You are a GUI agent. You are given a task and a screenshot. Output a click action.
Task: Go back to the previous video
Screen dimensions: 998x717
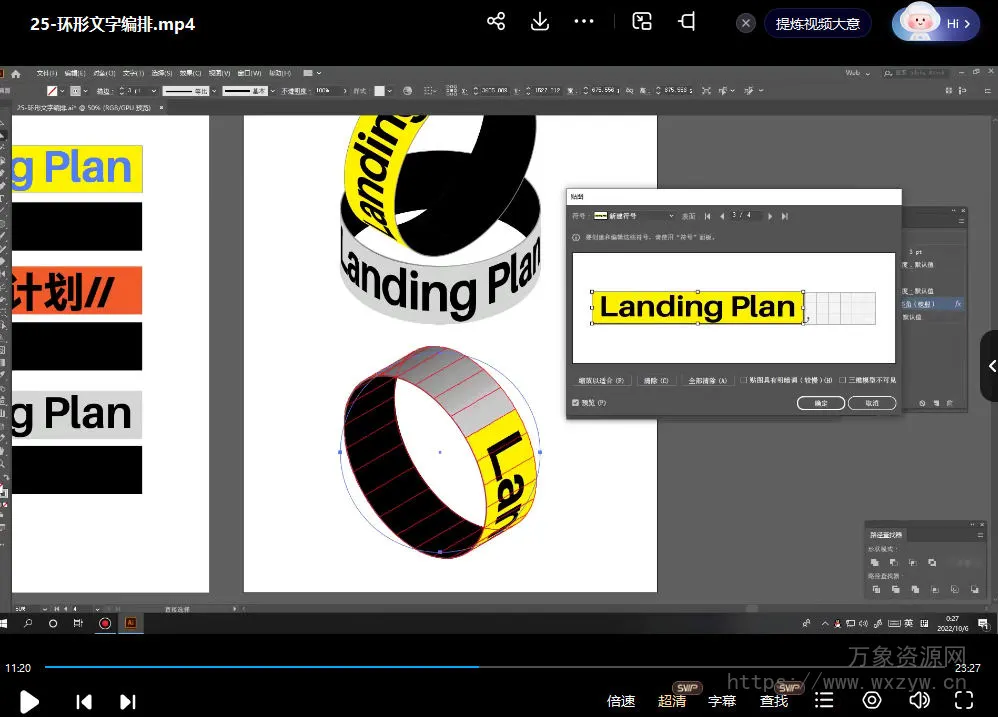[84, 701]
